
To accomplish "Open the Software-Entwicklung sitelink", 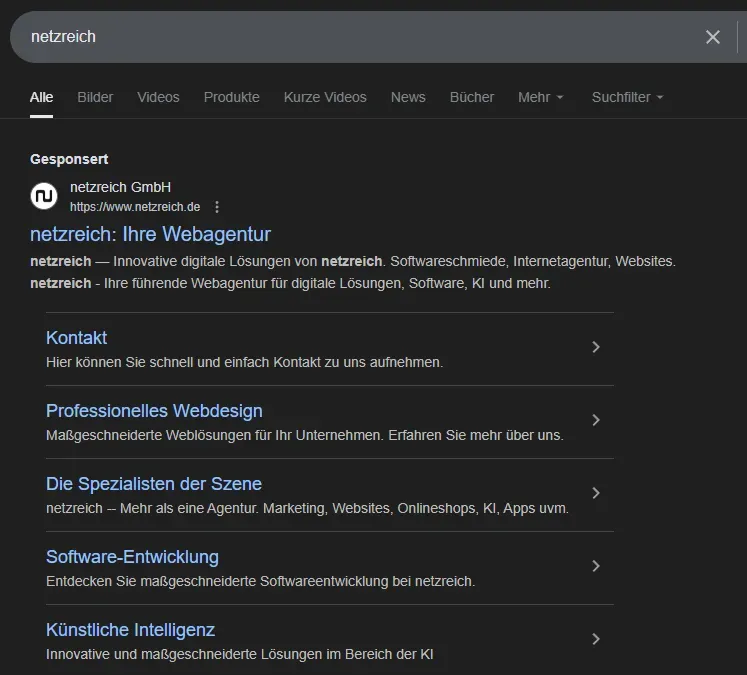I will [132, 557].
